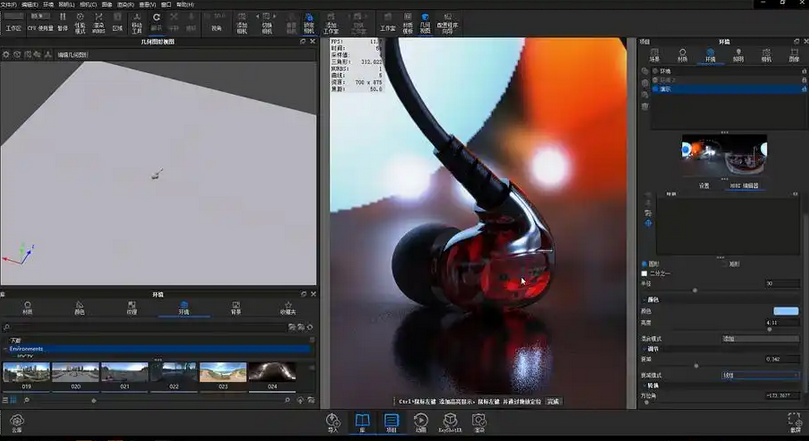Open the Falloff mode (衰减模式) dropdown
Image resolution: width=809 pixels, height=441 pixels.
760,375
